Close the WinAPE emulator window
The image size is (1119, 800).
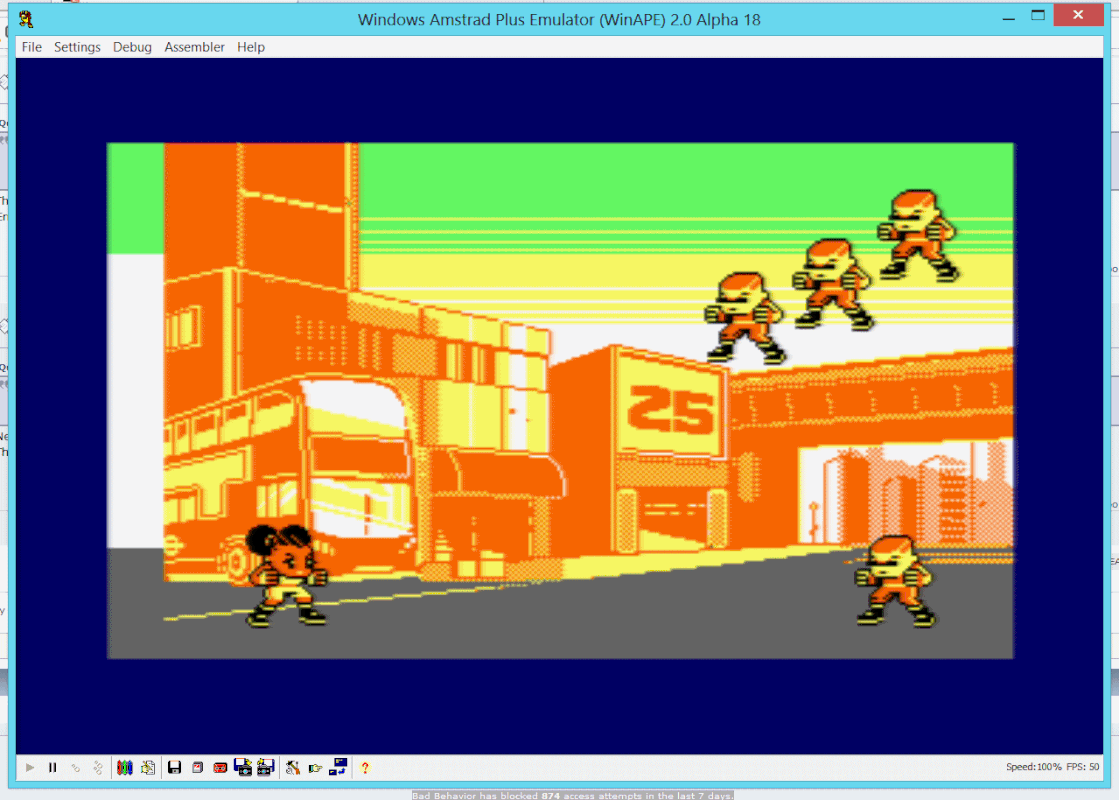[1078, 15]
